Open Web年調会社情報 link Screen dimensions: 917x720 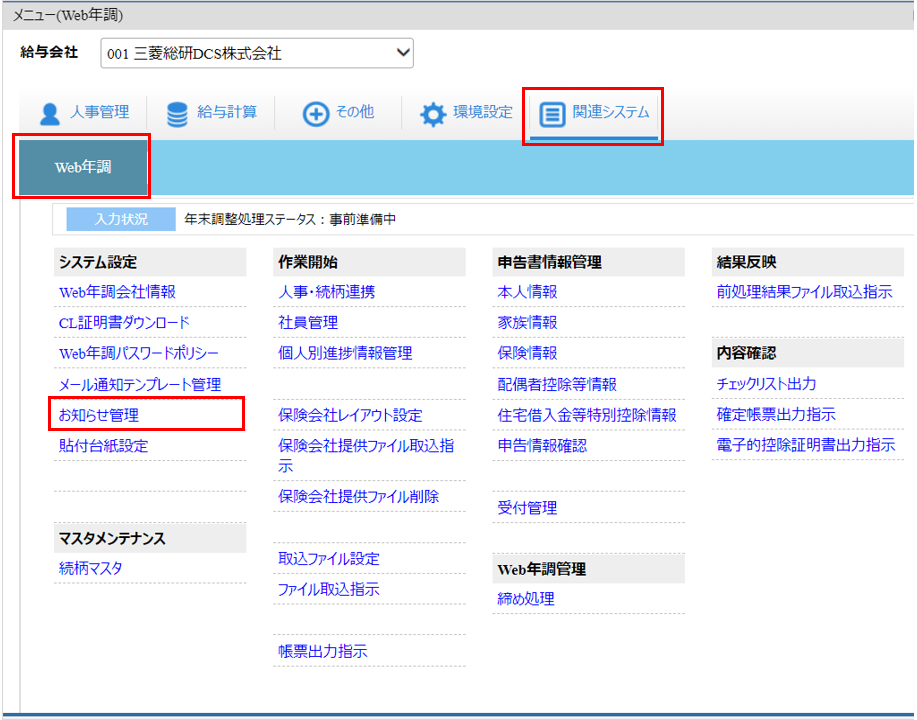(x=118, y=292)
